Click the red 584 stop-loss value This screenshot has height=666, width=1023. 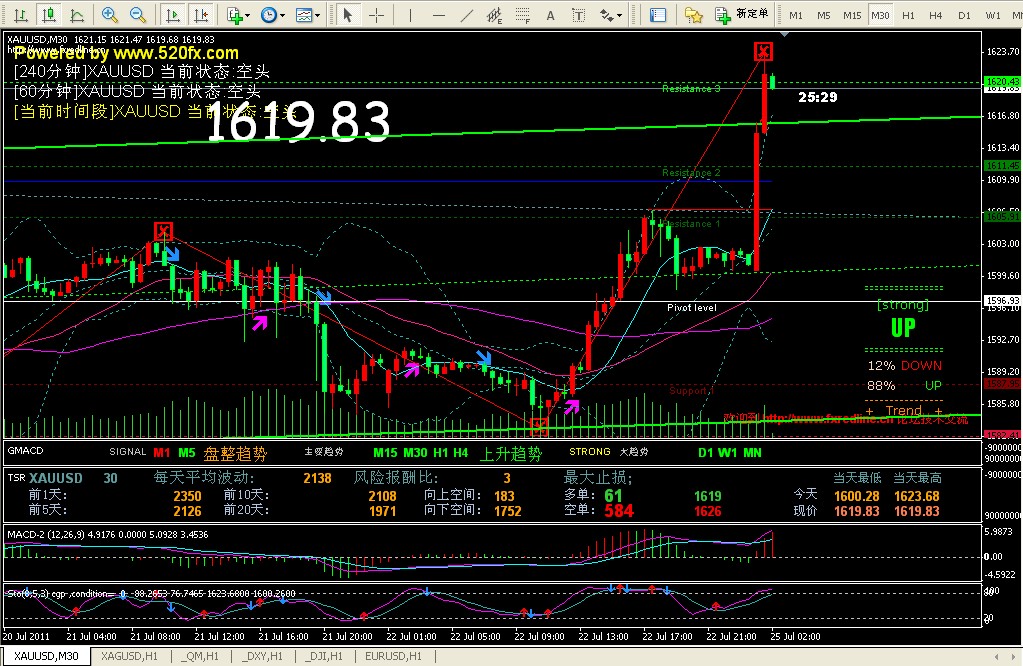pyautogui.click(x=618, y=511)
